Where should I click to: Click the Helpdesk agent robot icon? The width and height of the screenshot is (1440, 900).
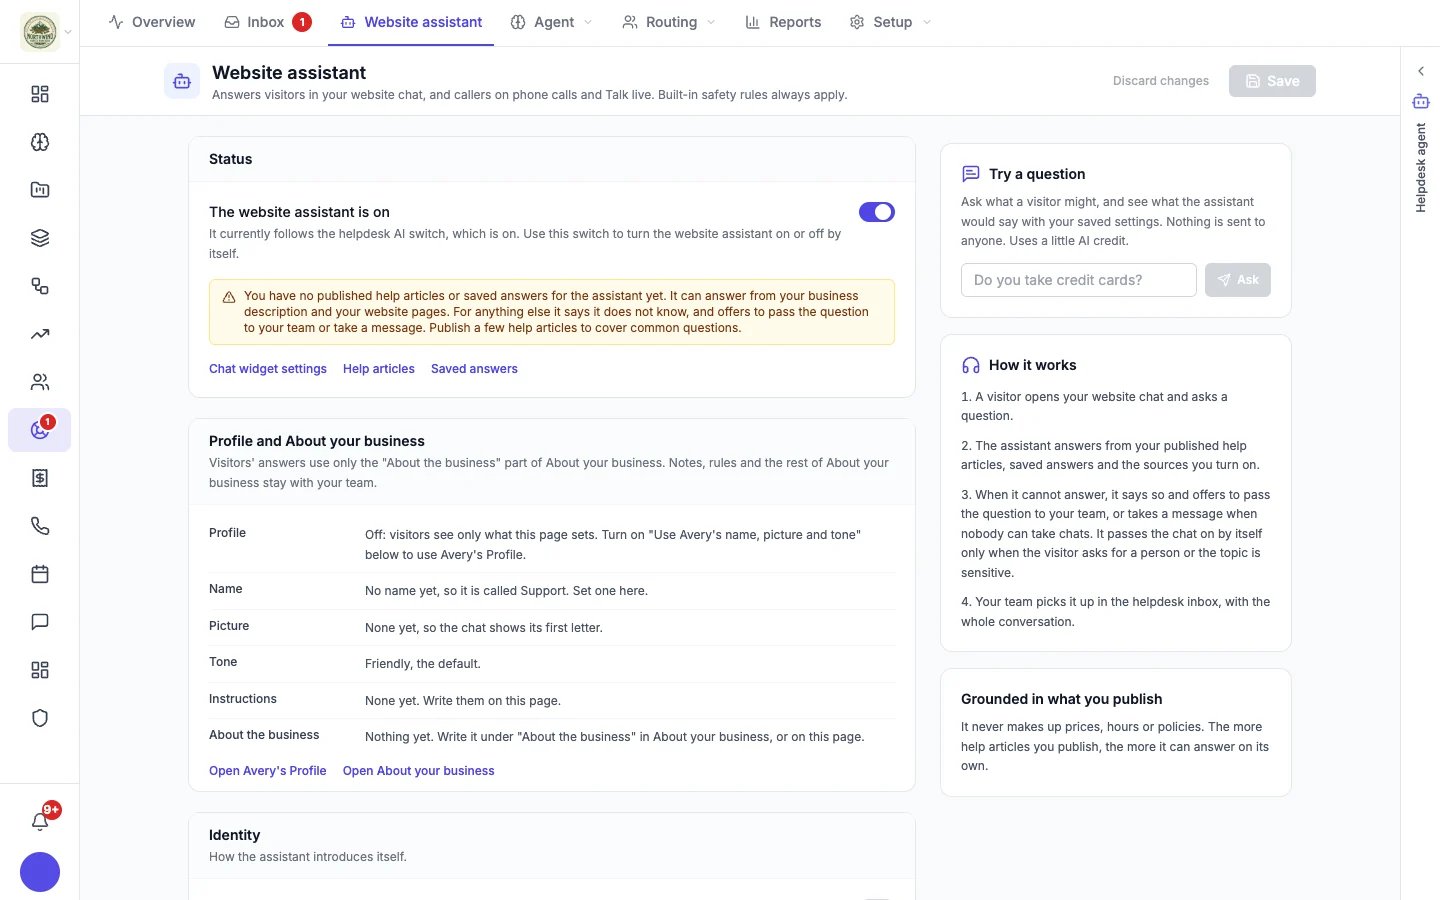(1421, 102)
